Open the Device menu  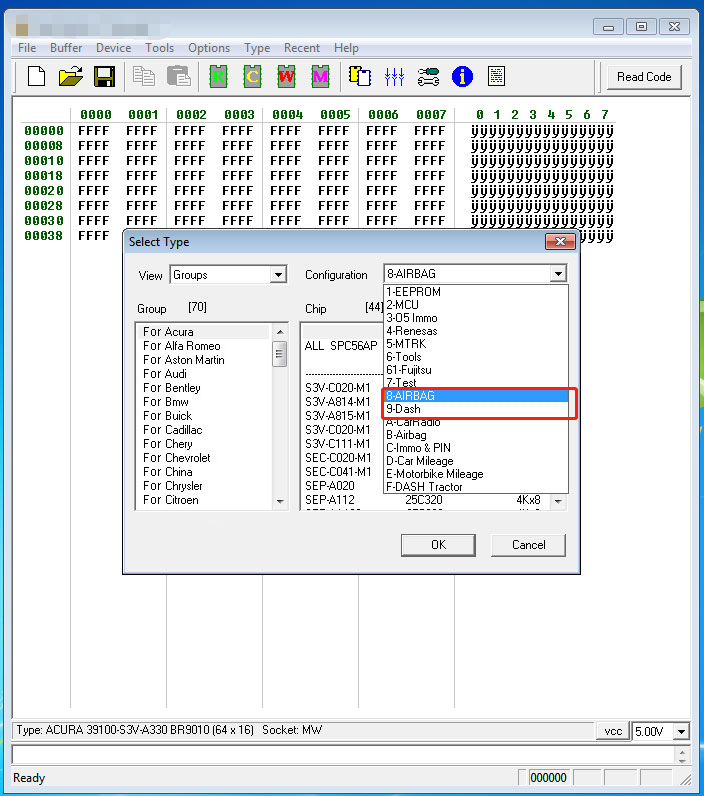[x=113, y=48]
